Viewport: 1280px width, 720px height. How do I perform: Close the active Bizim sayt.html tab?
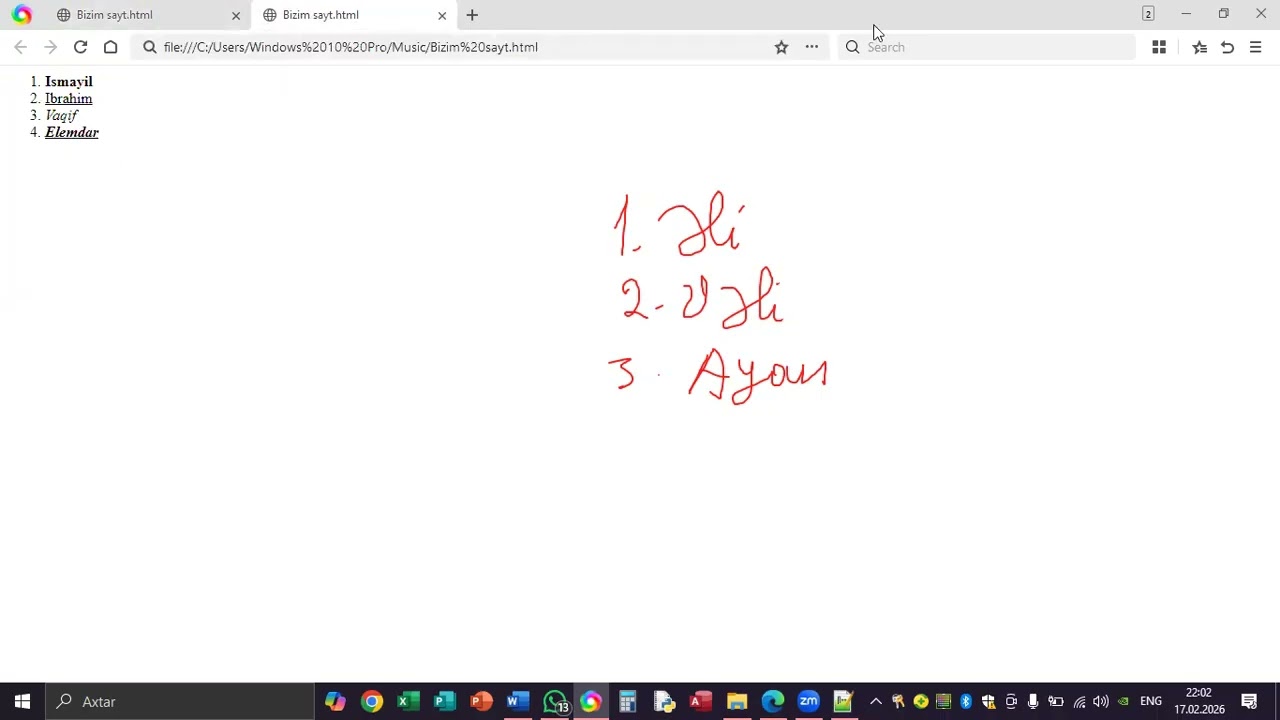pyautogui.click(x=442, y=15)
